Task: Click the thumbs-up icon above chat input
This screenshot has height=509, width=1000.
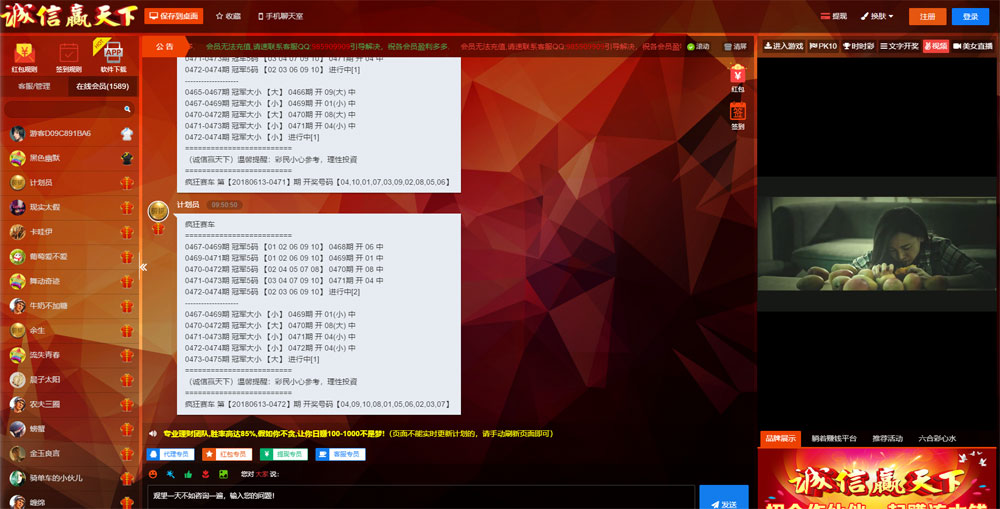Action: click(x=187, y=473)
